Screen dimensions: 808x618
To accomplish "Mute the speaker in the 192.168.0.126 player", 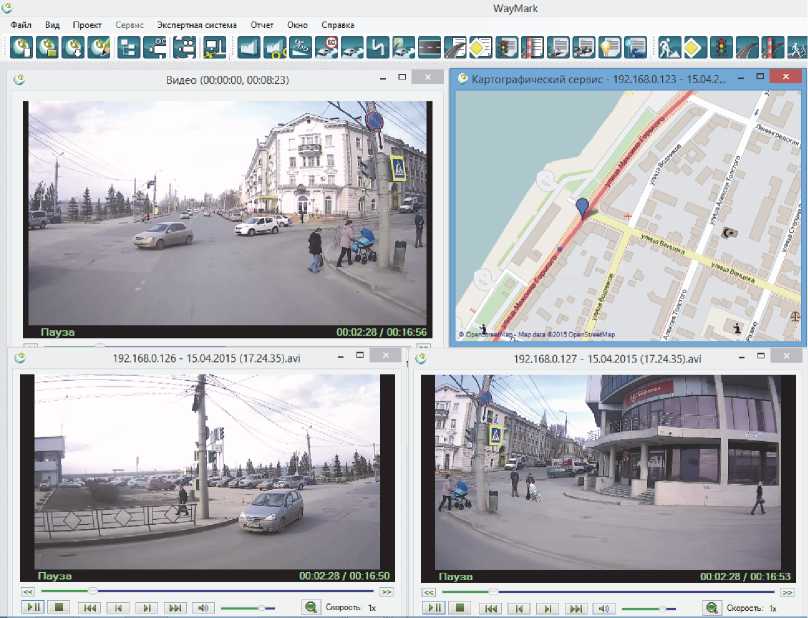I will pyautogui.click(x=204, y=607).
